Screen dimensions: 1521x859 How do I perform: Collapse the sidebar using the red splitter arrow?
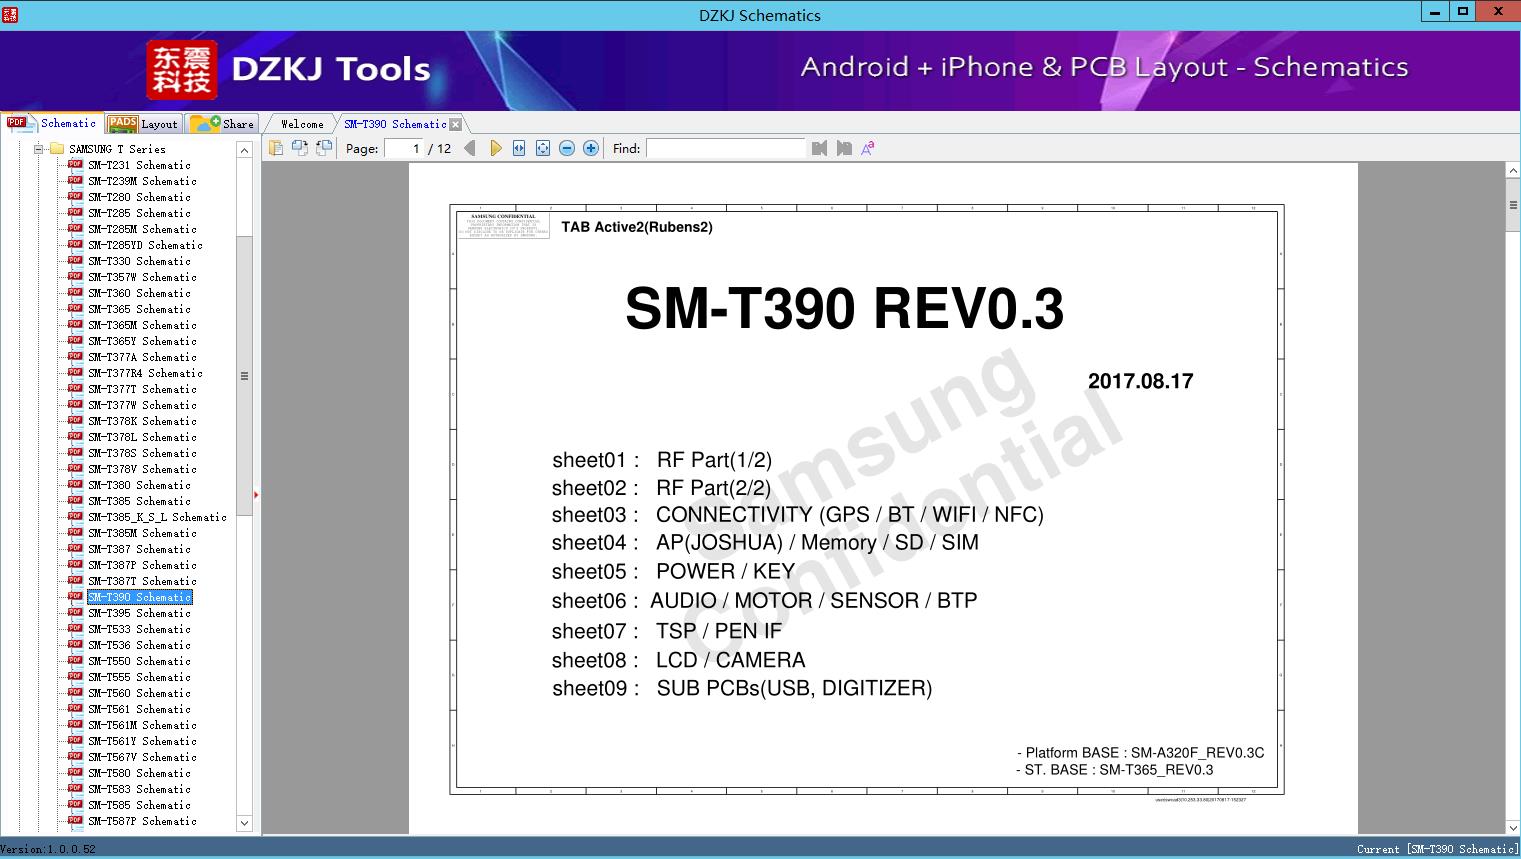click(x=256, y=494)
